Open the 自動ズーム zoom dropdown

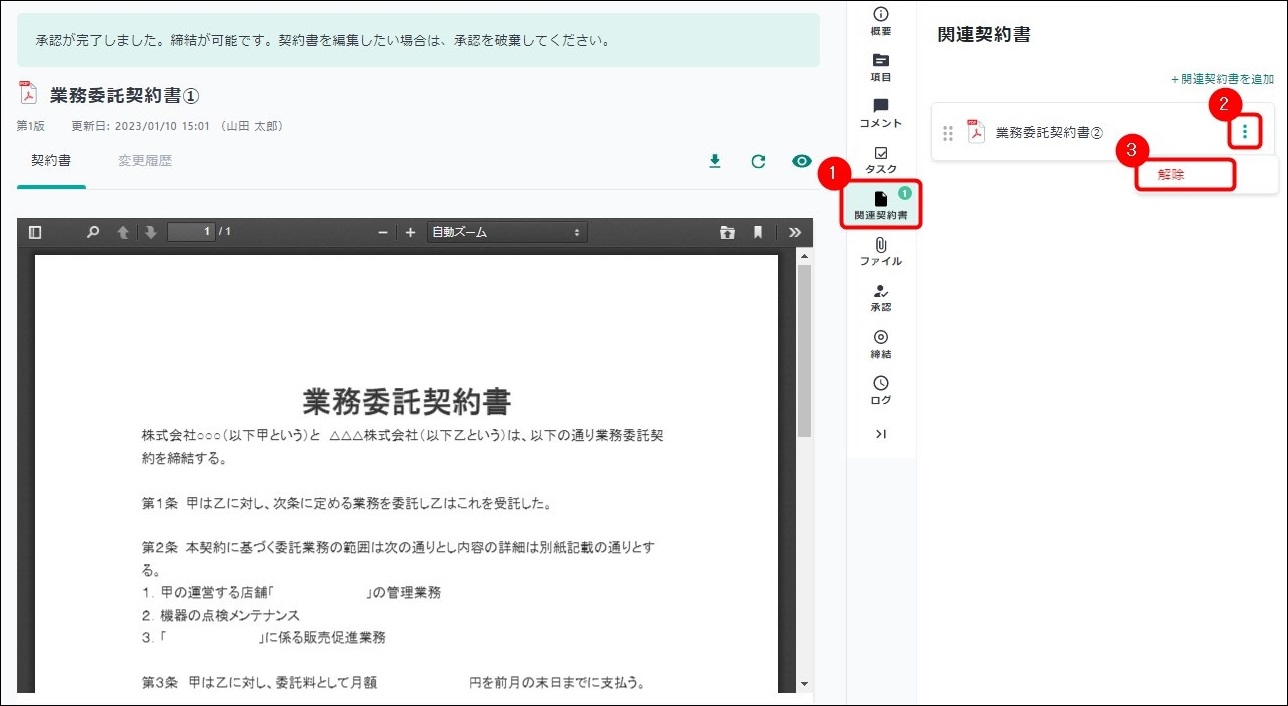[506, 232]
